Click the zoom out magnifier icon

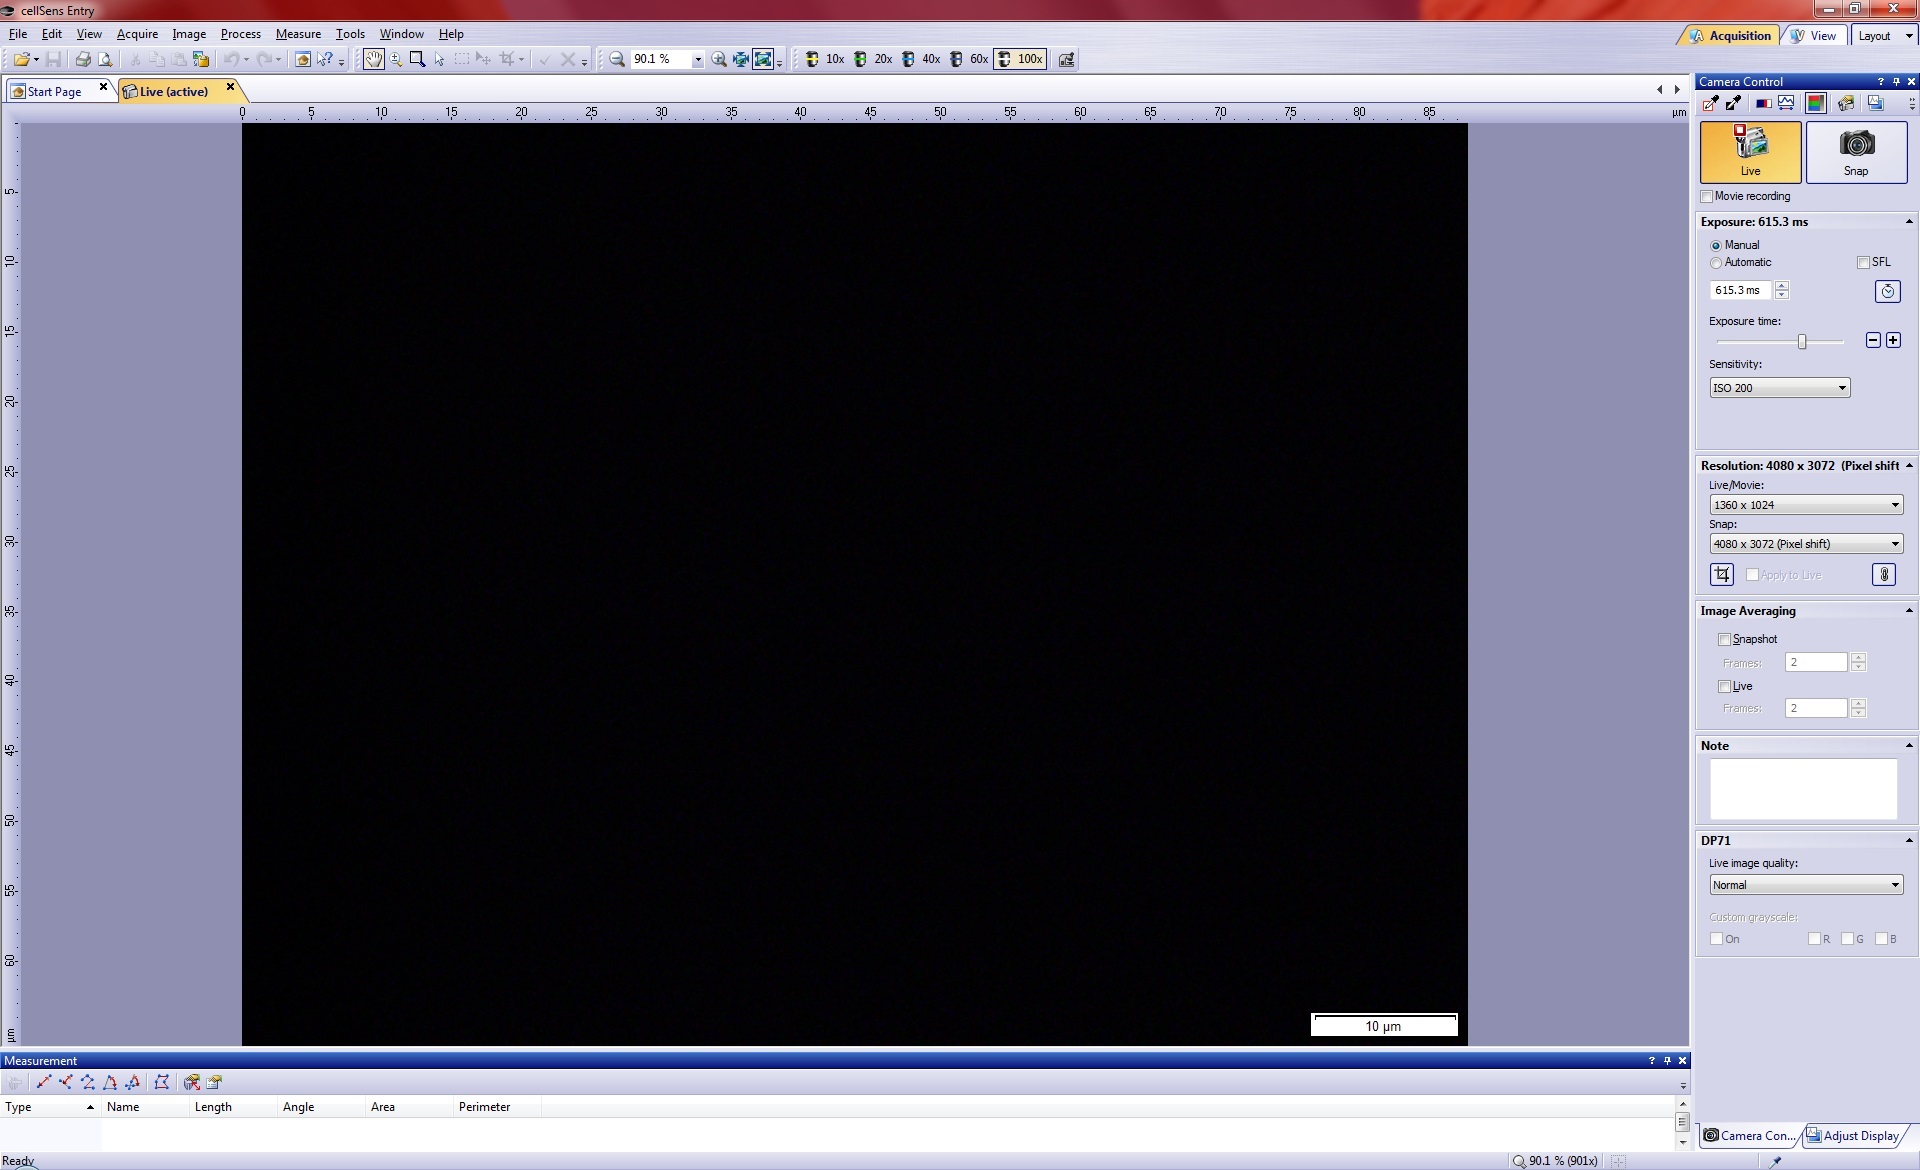point(617,59)
